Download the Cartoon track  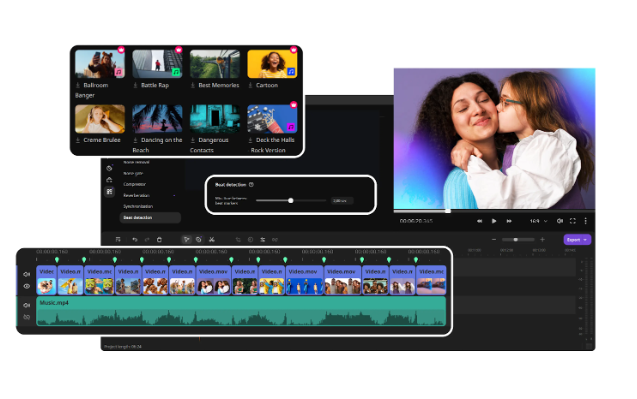coord(250,85)
